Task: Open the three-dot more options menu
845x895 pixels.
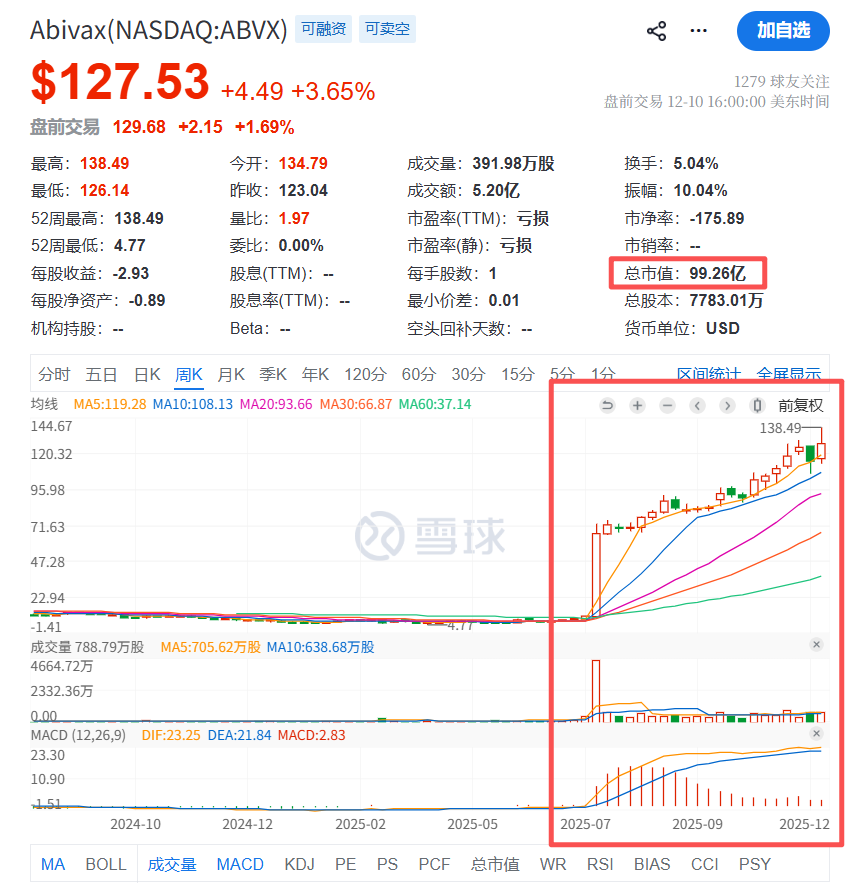Action: 699,31
